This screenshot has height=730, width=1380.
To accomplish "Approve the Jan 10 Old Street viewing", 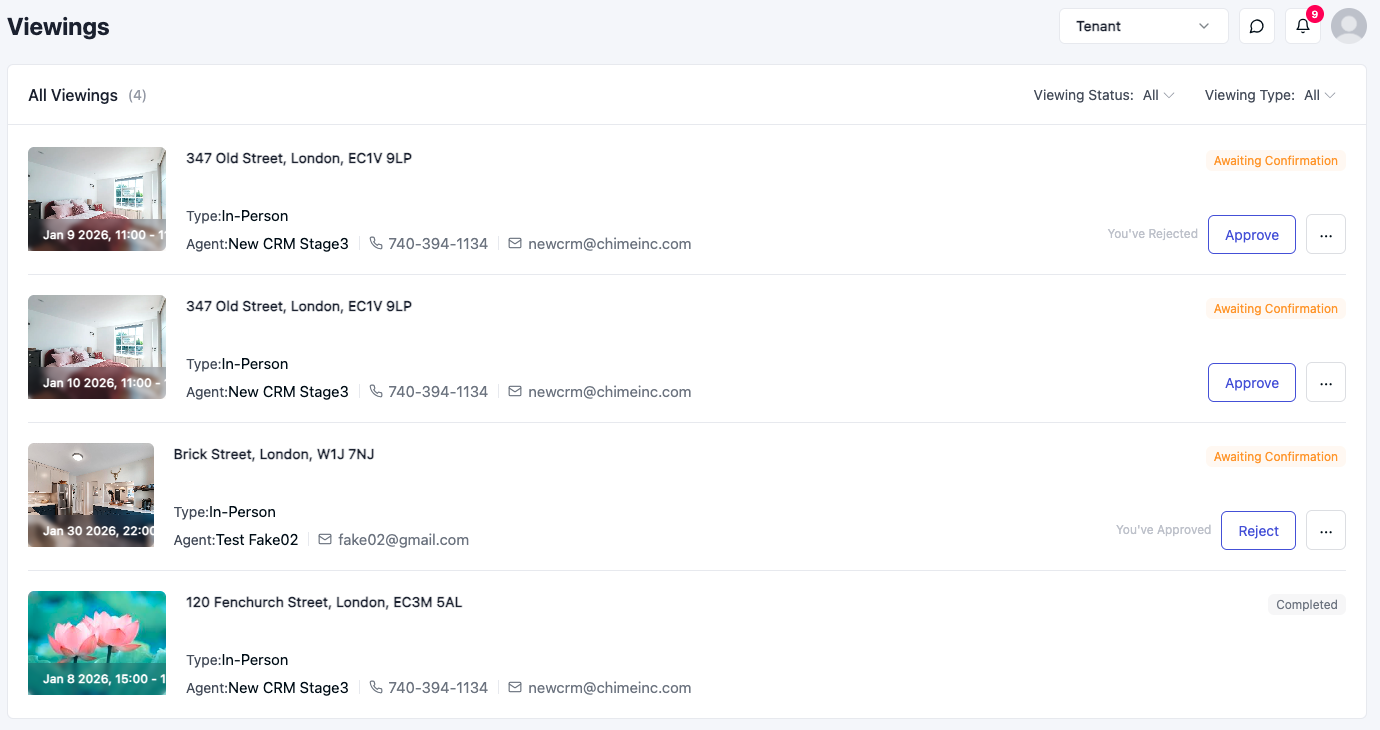I will tap(1252, 383).
